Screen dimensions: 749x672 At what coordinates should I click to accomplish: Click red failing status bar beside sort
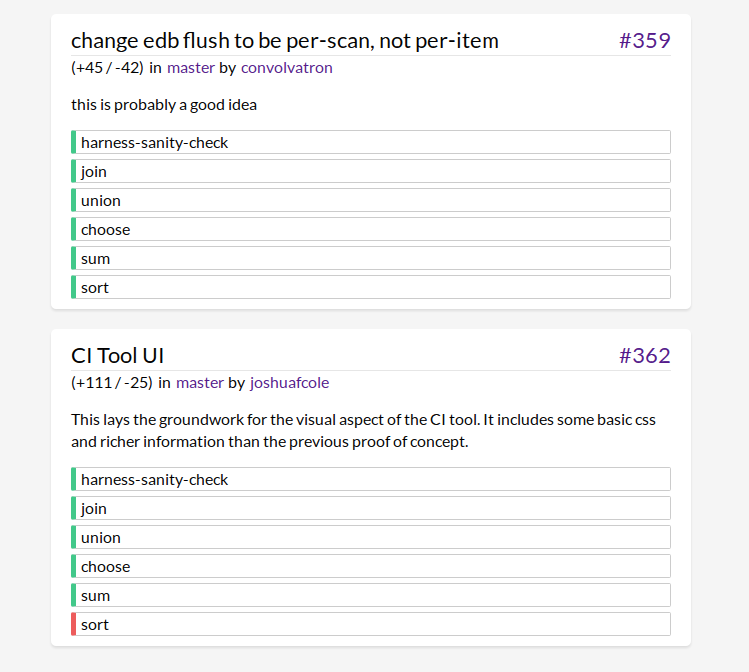tap(74, 625)
